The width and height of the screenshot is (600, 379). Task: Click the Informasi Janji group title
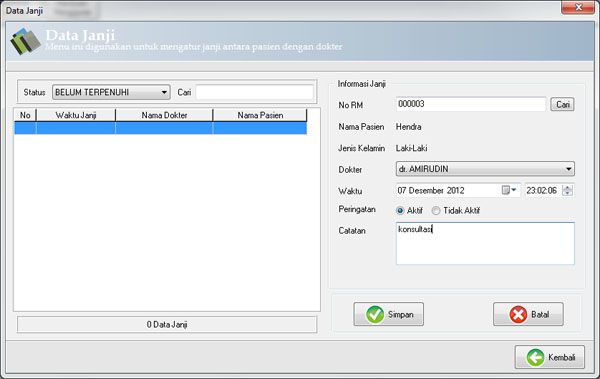[361, 84]
